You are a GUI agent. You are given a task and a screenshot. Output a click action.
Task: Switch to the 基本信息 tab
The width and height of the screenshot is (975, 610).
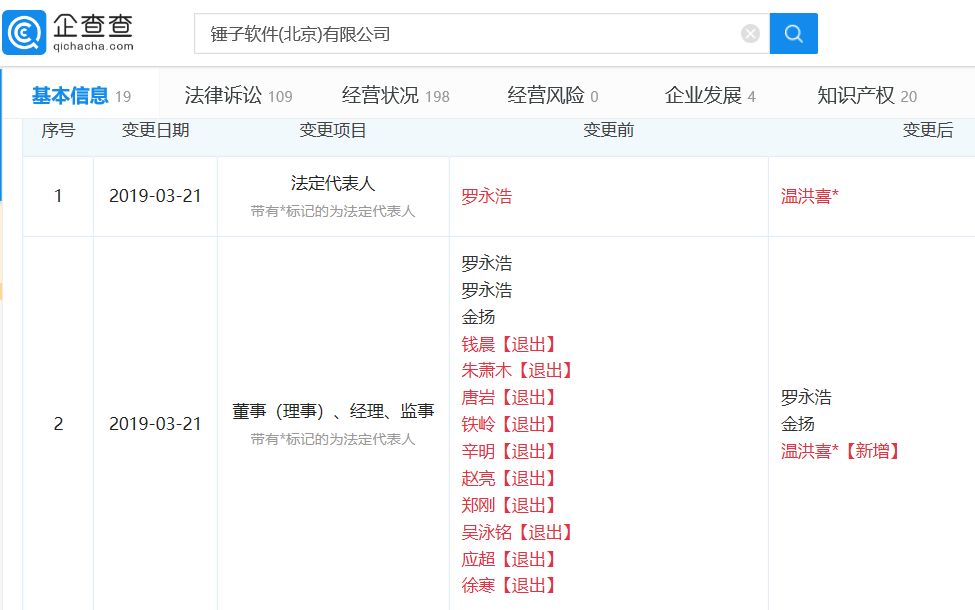point(70,96)
